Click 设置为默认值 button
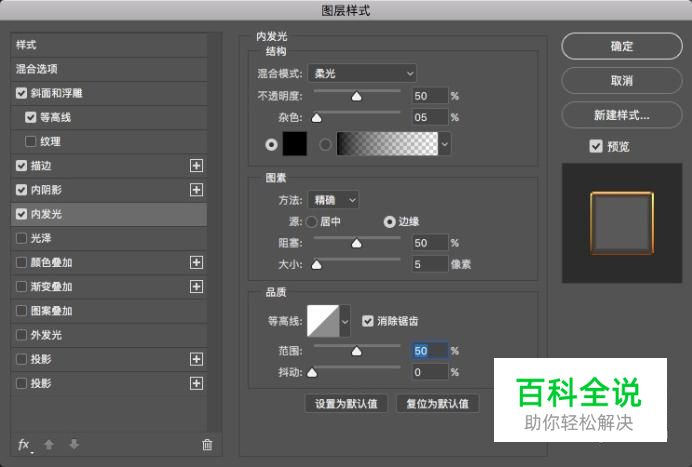692x467 pixels. pyautogui.click(x=346, y=403)
